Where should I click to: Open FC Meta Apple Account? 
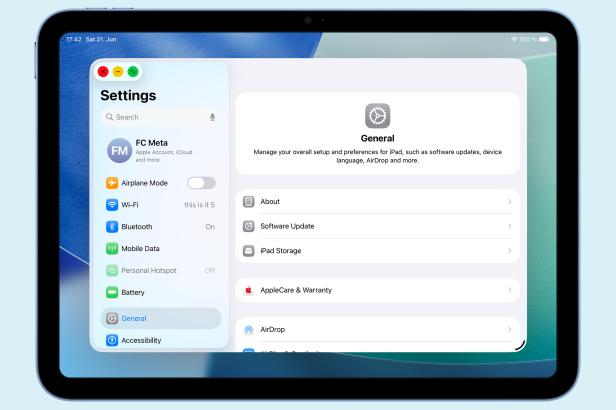[x=161, y=150]
